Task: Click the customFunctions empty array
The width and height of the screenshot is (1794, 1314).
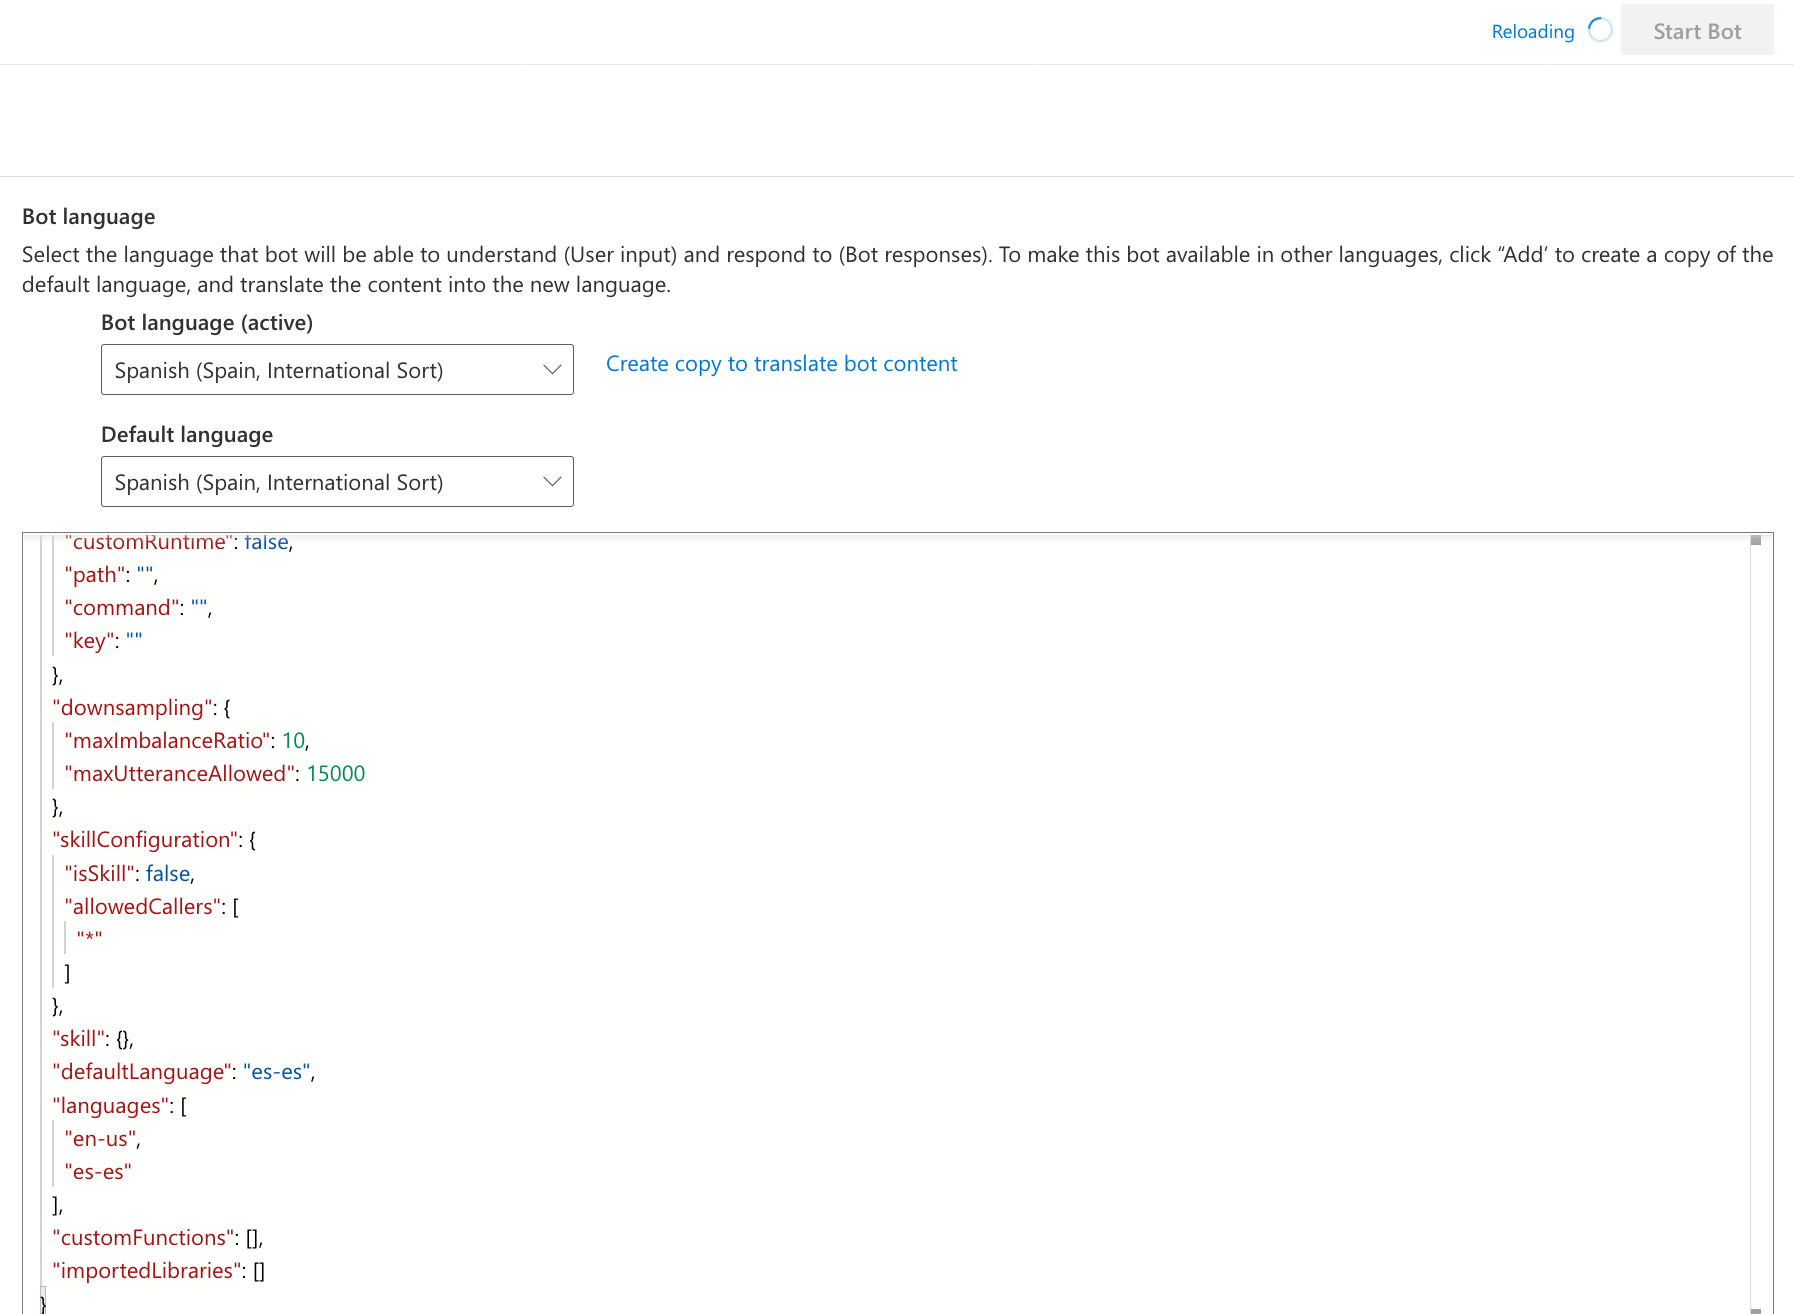Action: (x=251, y=1237)
